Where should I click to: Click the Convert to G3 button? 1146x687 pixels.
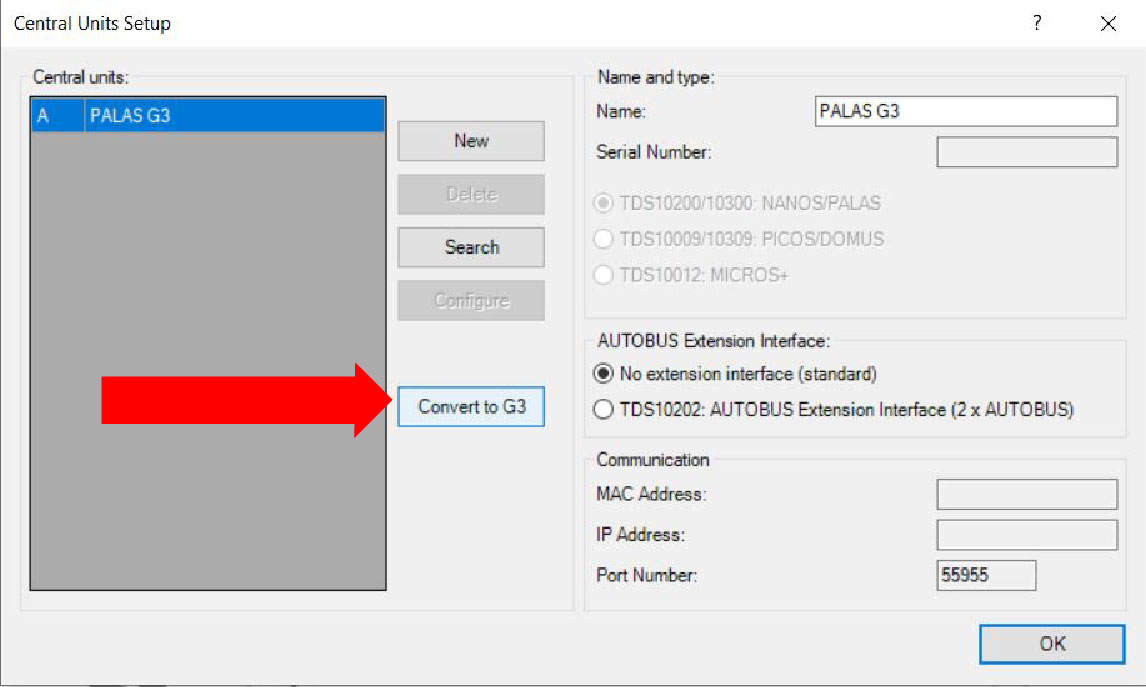[471, 407]
